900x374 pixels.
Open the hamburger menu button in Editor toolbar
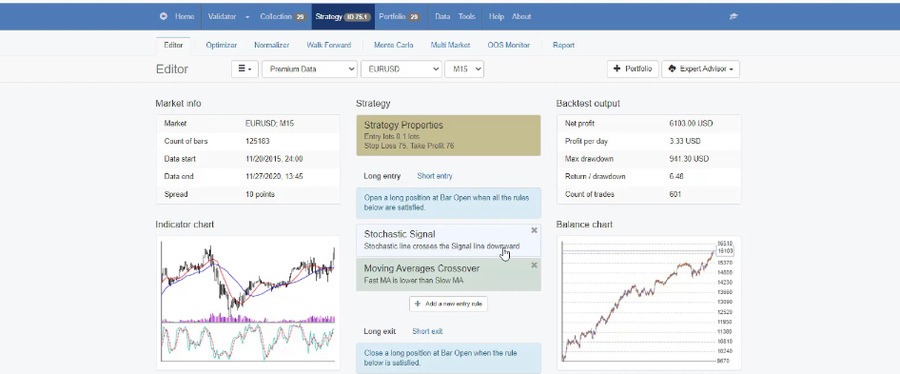point(245,69)
